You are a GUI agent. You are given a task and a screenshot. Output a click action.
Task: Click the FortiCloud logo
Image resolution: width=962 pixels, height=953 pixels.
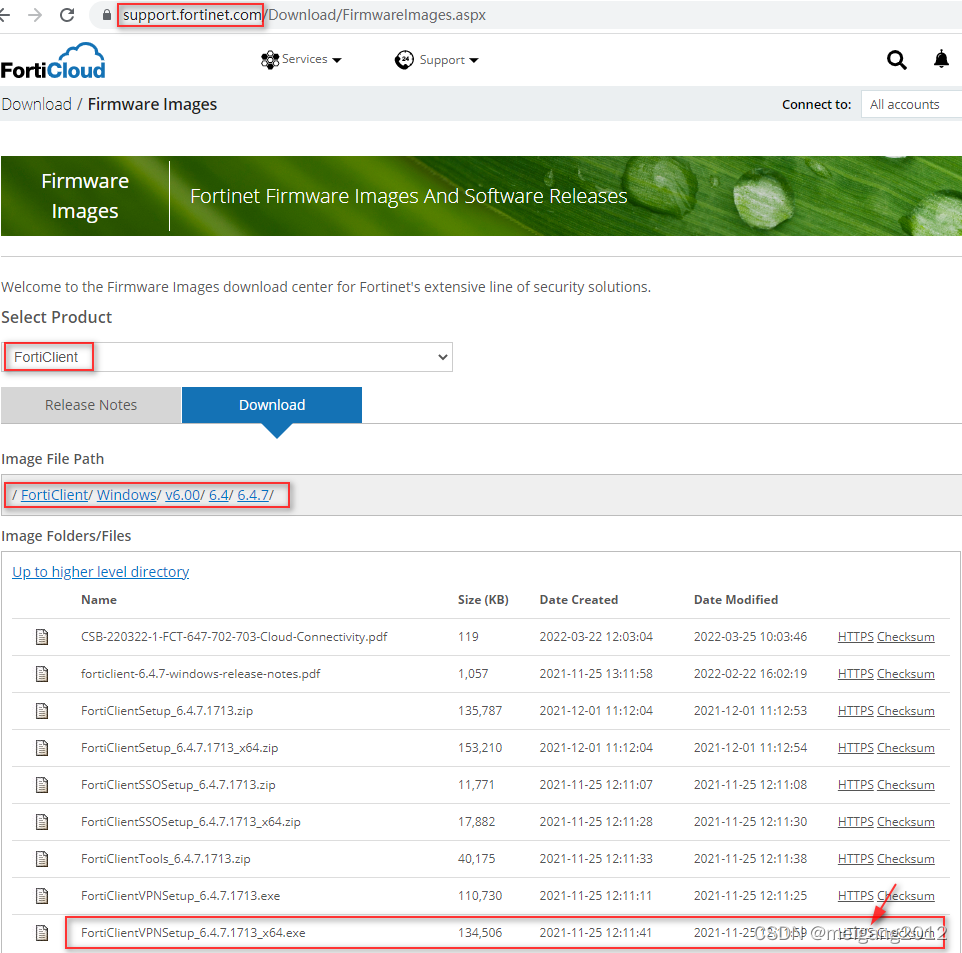(53, 61)
